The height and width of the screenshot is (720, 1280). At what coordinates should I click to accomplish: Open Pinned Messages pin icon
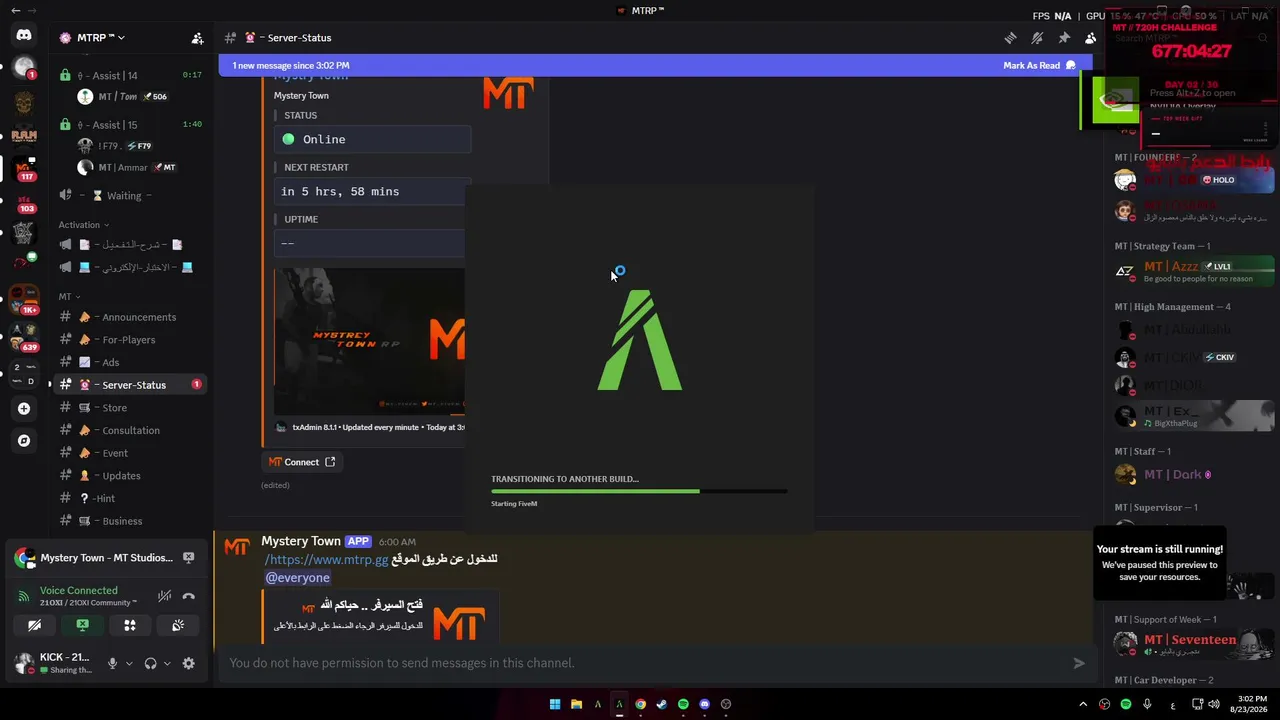[1064, 38]
